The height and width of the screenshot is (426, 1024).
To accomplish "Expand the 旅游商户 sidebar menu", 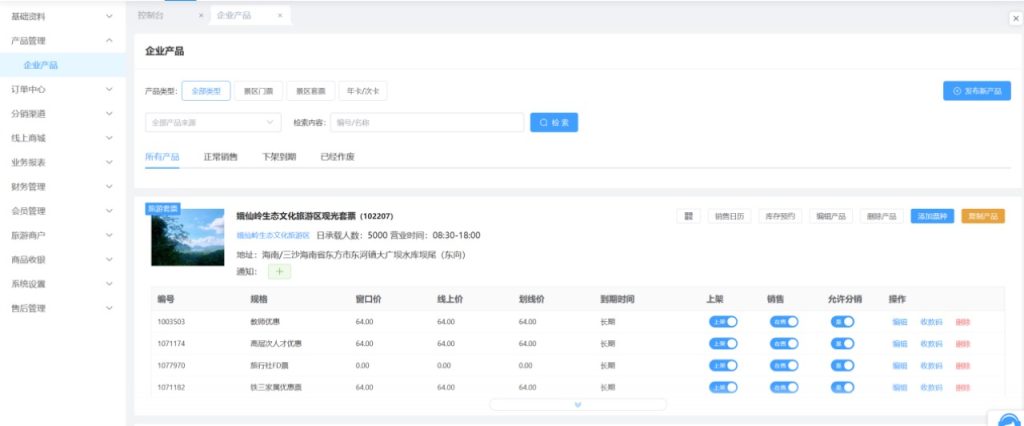I will [x=63, y=235].
